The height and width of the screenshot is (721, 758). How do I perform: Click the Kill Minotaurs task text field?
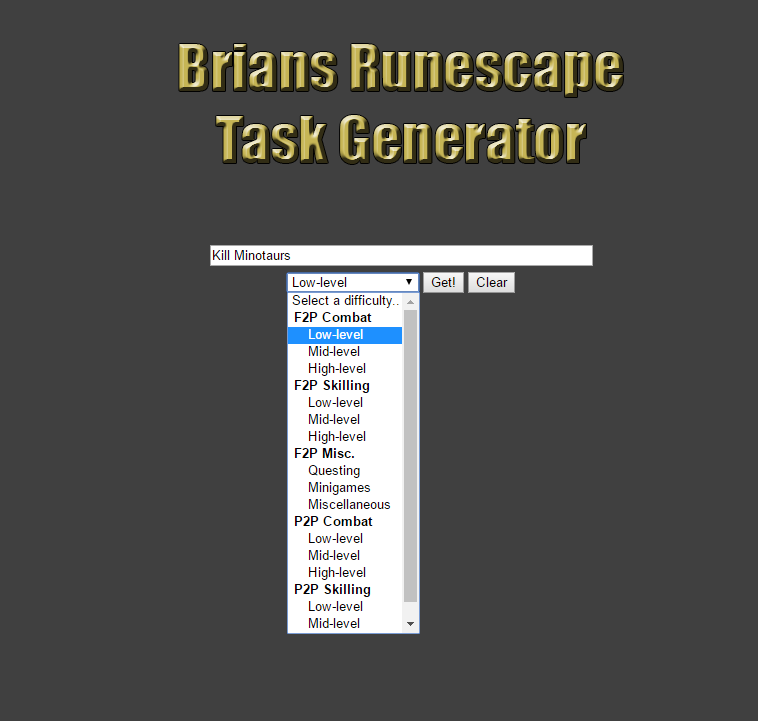coord(401,255)
